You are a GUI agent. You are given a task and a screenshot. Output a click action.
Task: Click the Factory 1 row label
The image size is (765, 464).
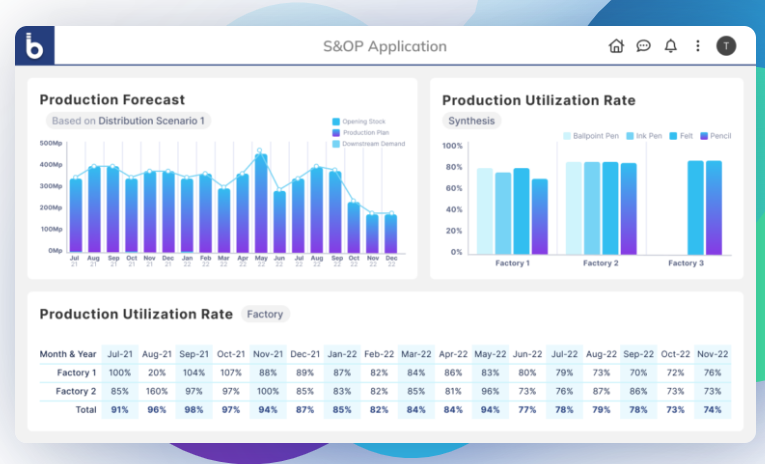point(77,373)
